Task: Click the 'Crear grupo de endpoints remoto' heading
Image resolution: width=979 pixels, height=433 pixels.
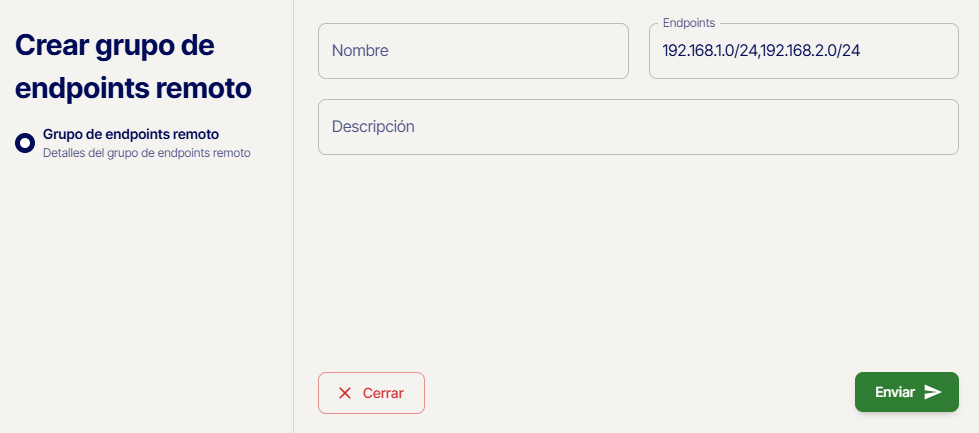Action: pyautogui.click(x=133, y=66)
